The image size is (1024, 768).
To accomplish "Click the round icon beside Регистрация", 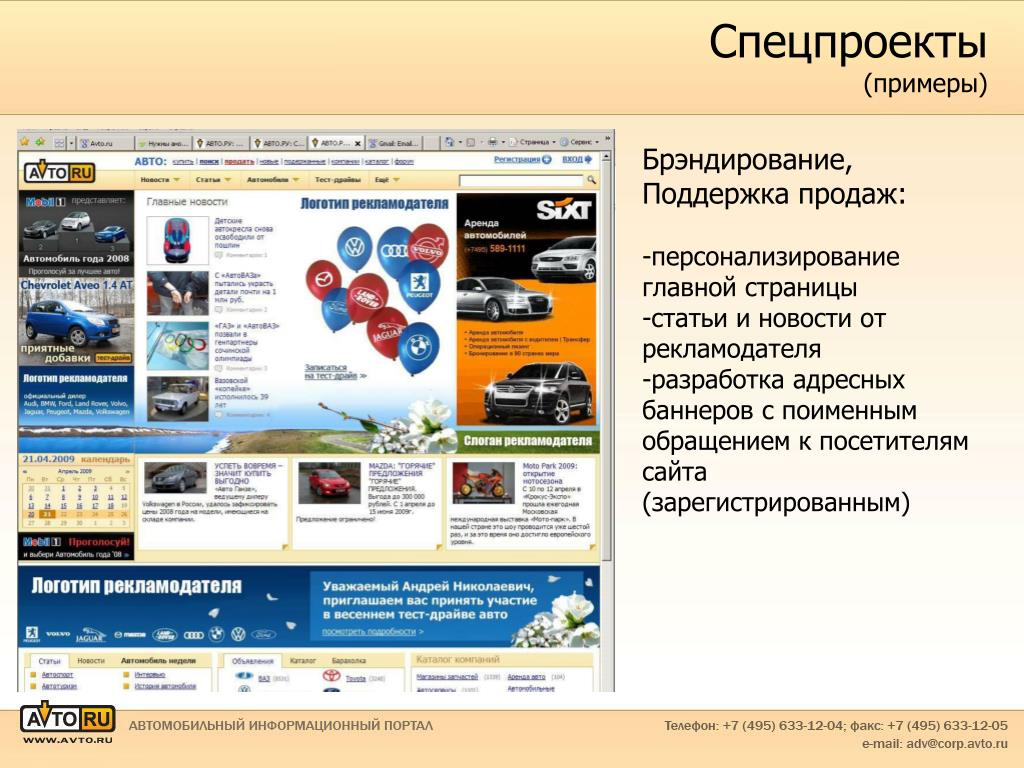I will (547, 159).
